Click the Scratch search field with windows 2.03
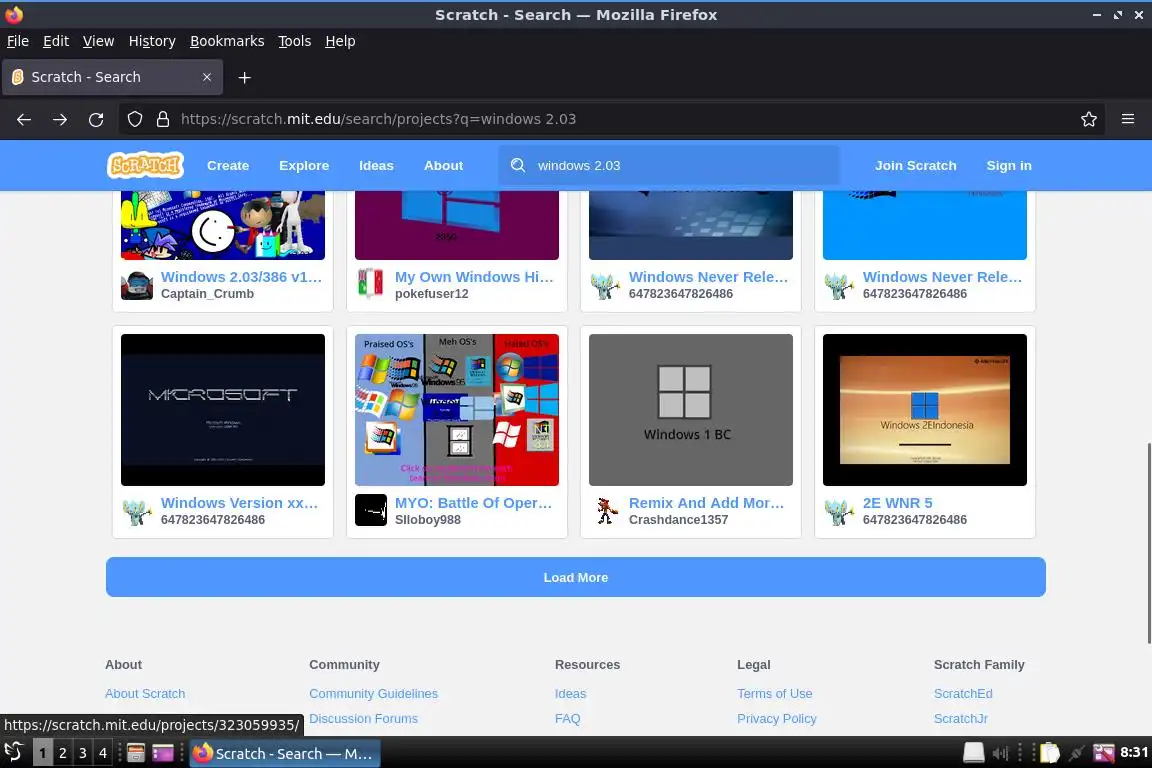 pos(669,165)
